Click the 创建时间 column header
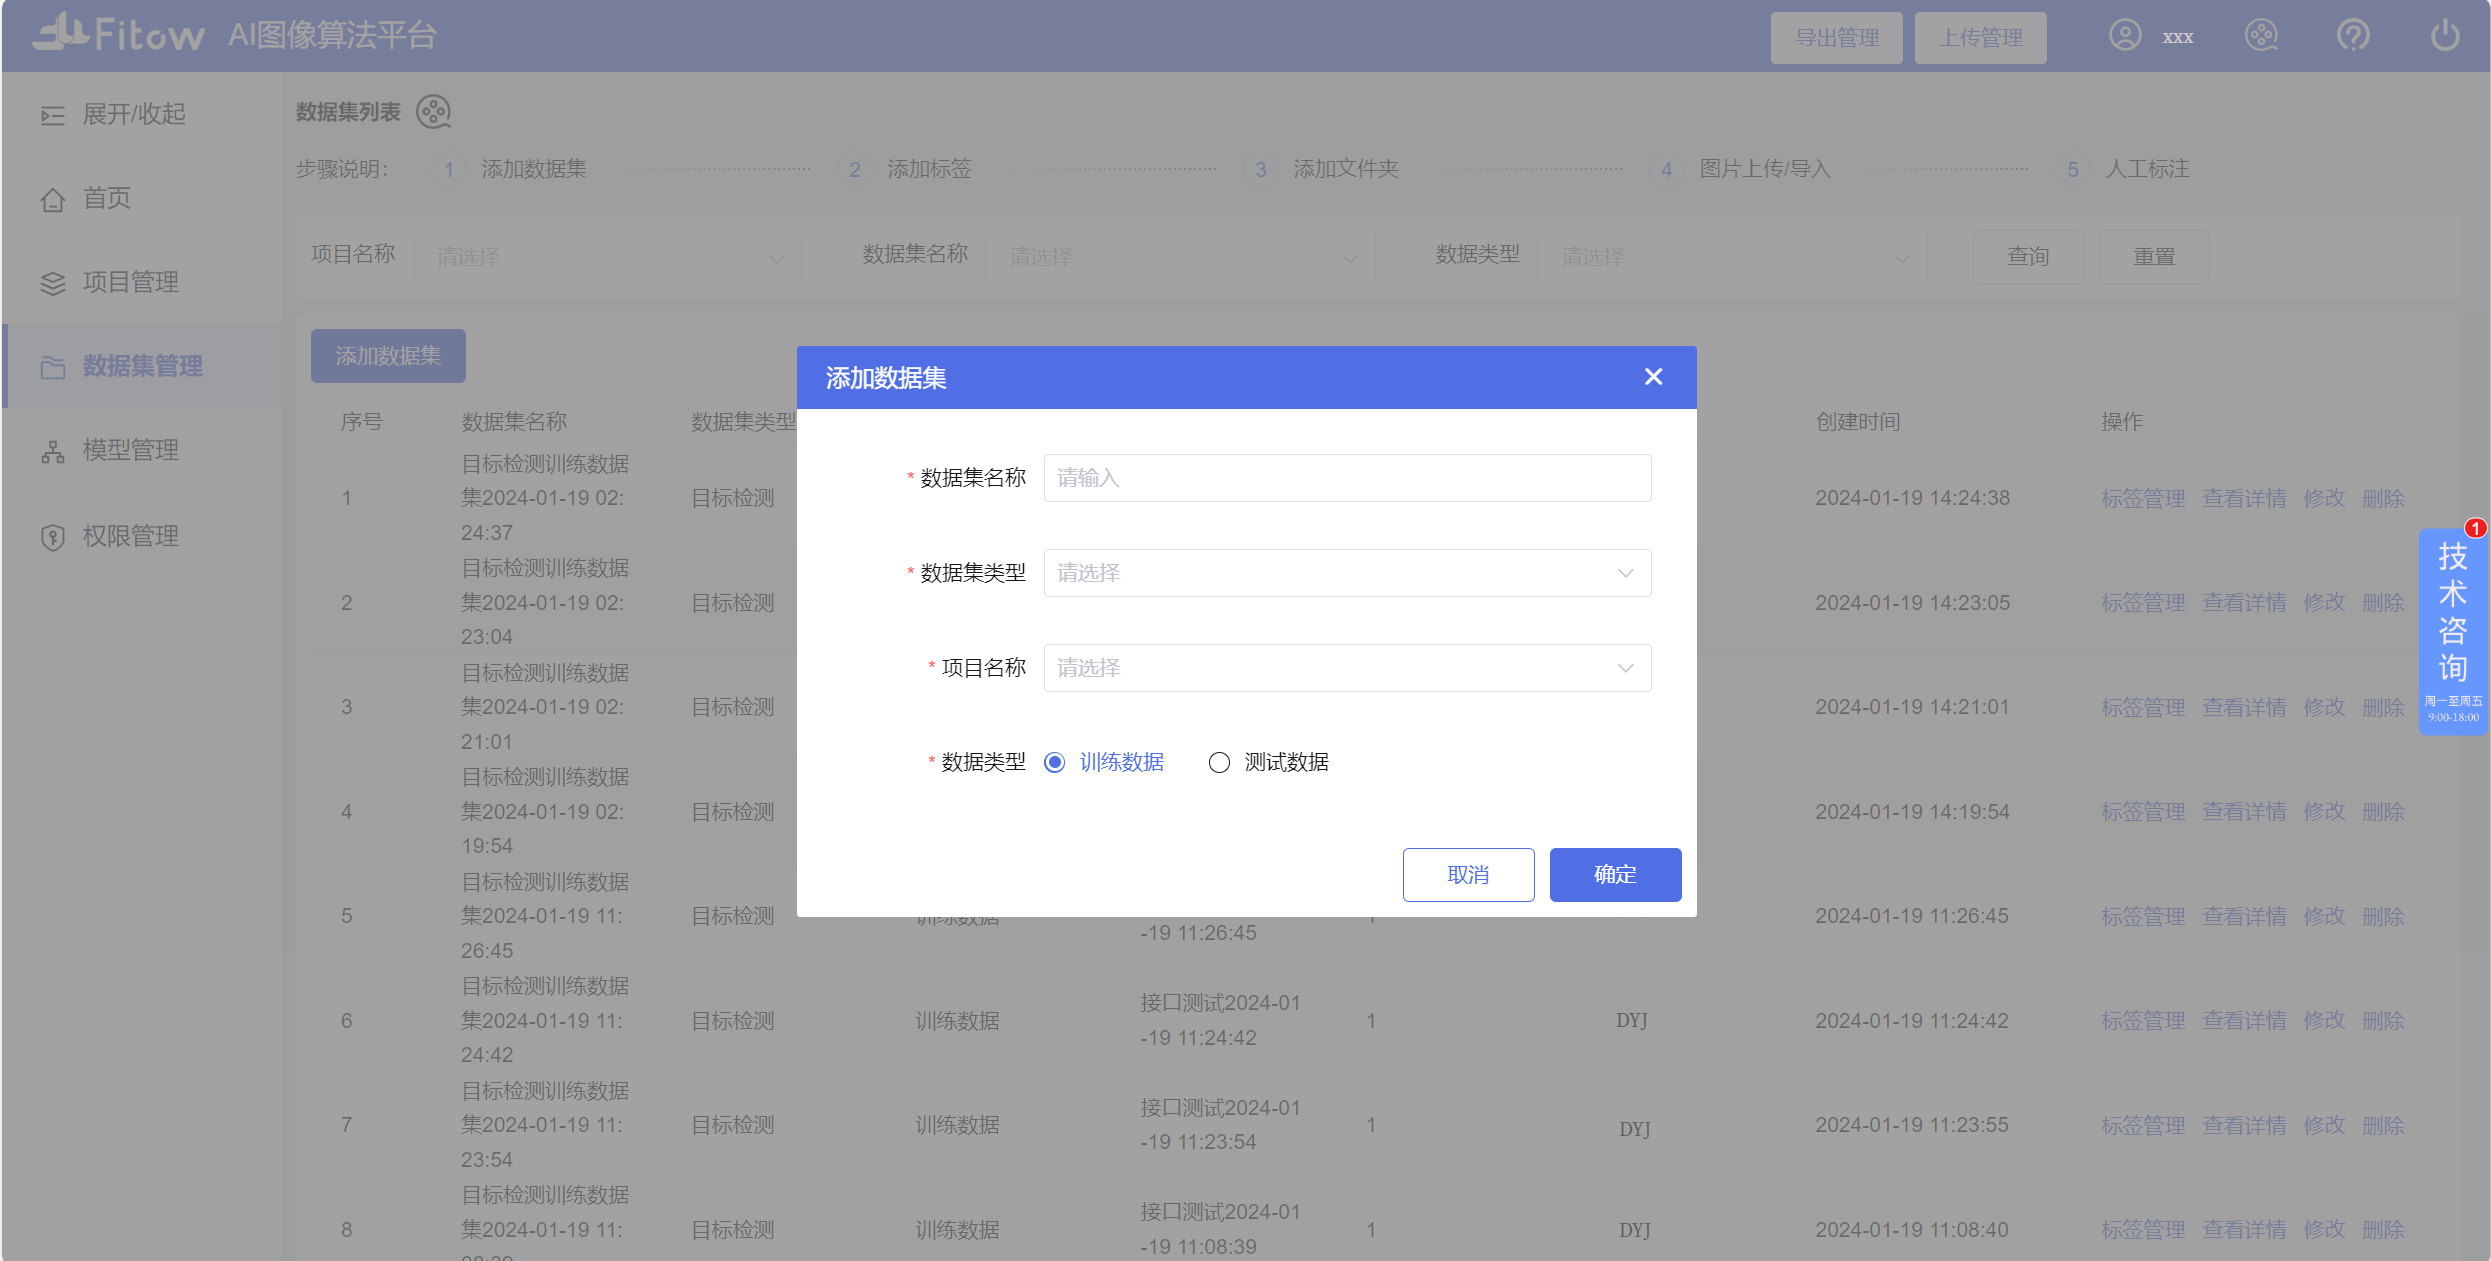This screenshot has height=1261, width=2491. pyautogui.click(x=1858, y=422)
